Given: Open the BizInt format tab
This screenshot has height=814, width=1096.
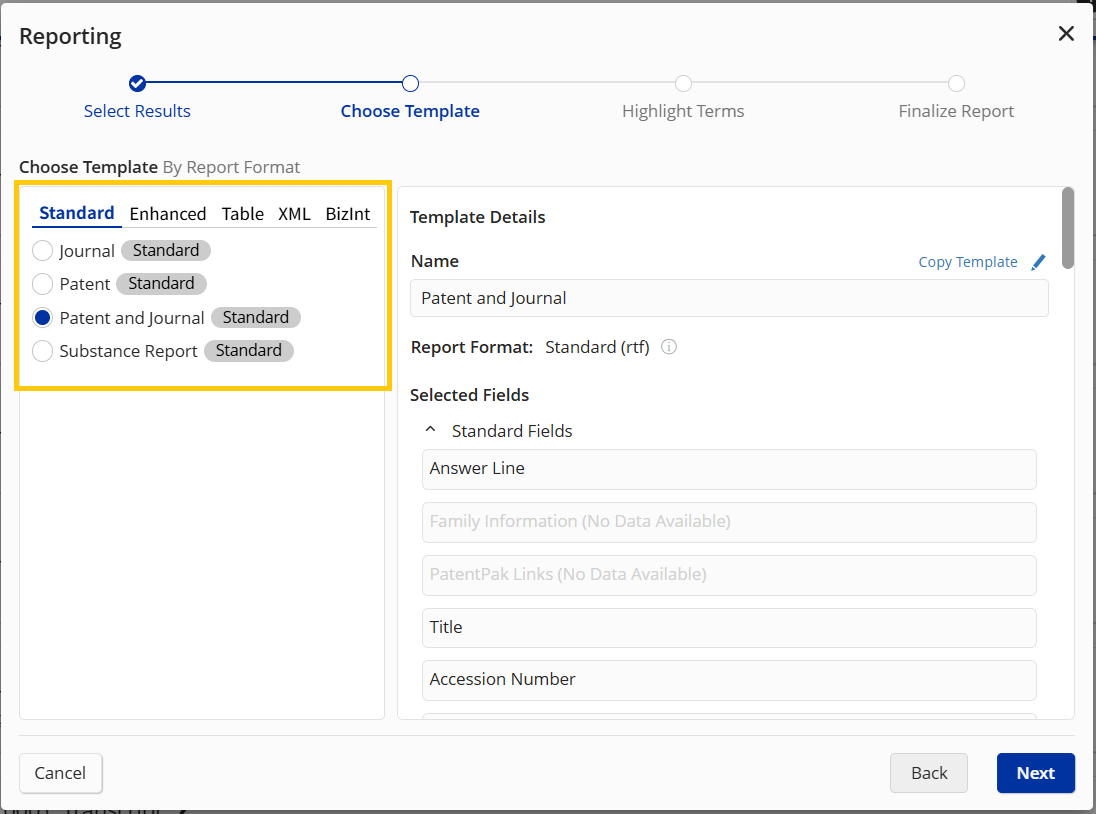Looking at the screenshot, I should click(x=348, y=214).
